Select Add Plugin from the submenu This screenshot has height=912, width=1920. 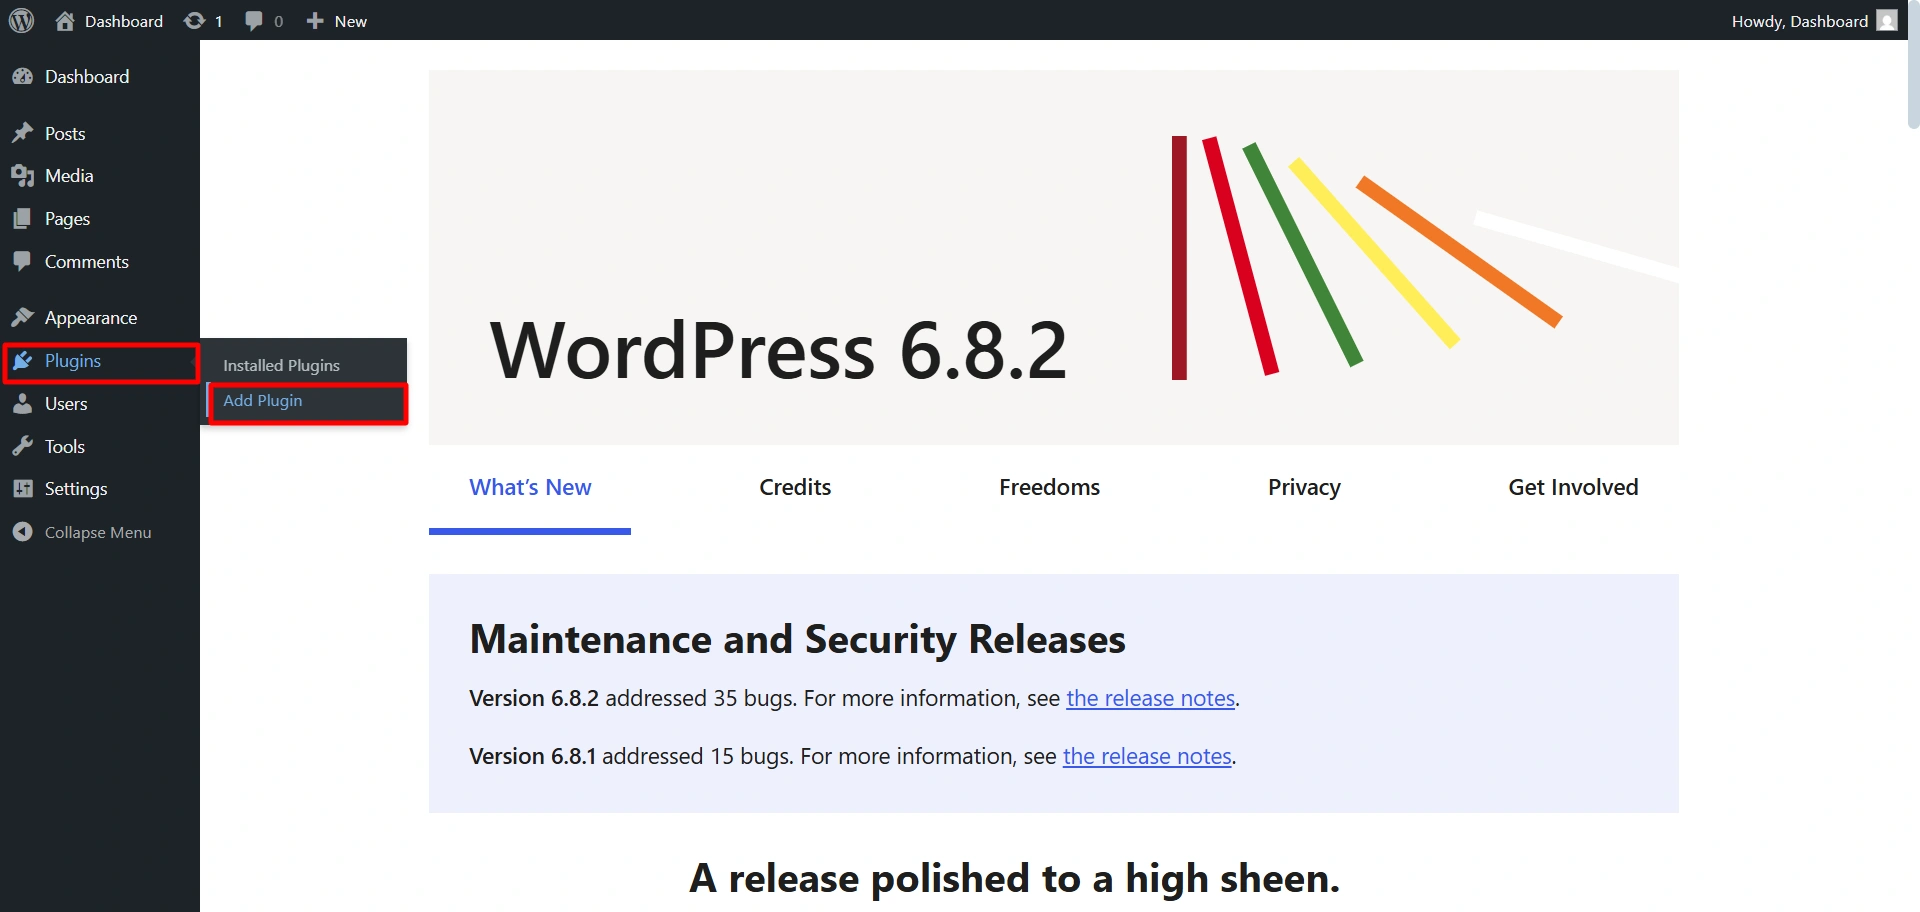click(263, 401)
